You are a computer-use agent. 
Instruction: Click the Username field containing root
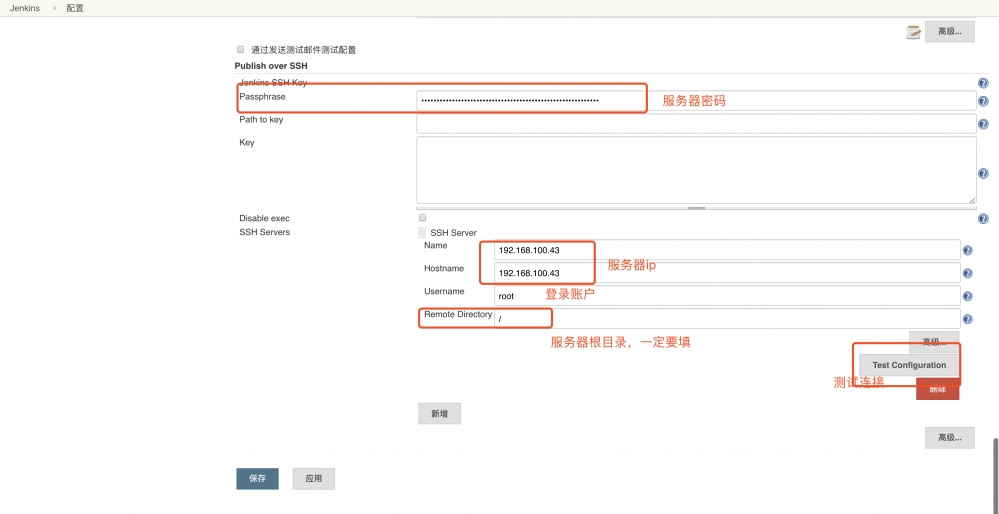click(726, 296)
